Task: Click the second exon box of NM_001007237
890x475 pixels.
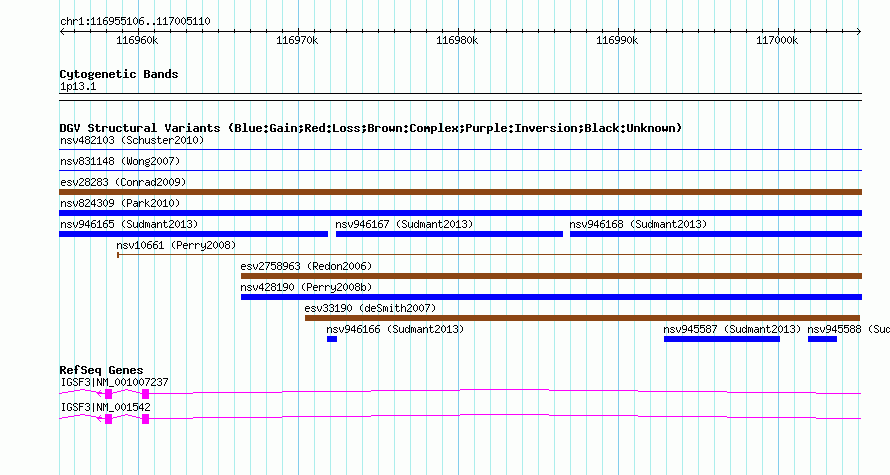Action: [145, 394]
